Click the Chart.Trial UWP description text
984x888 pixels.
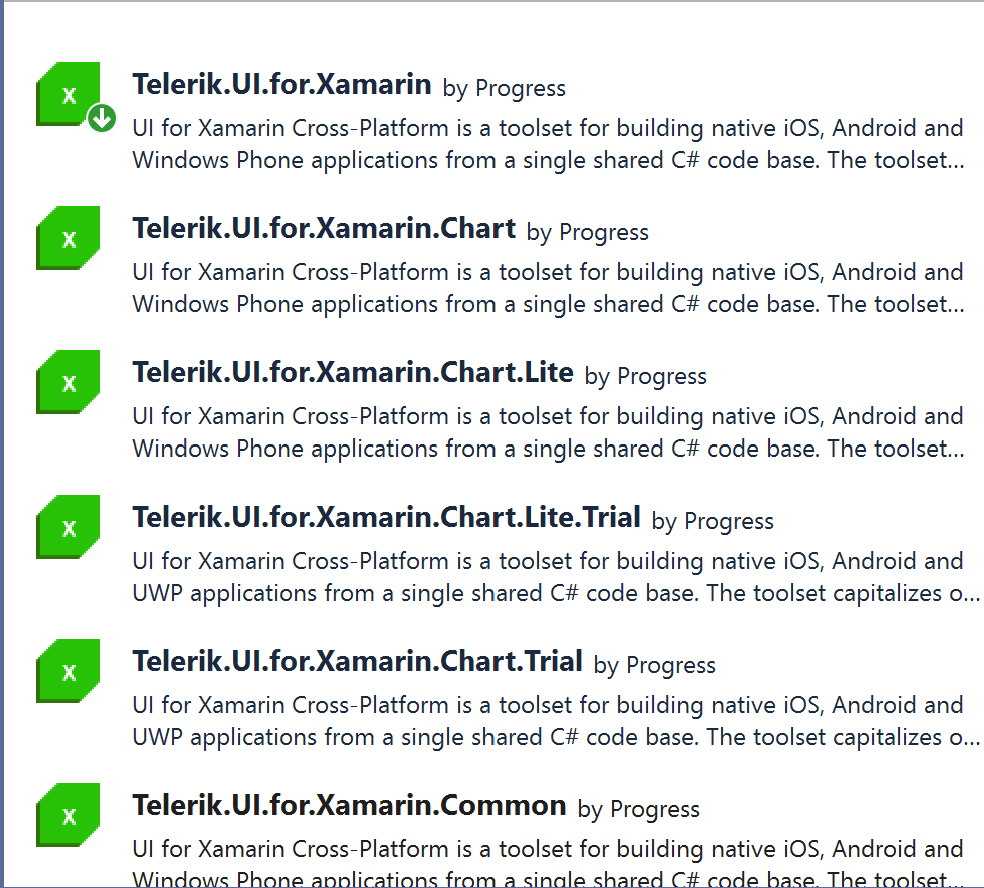(556, 720)
